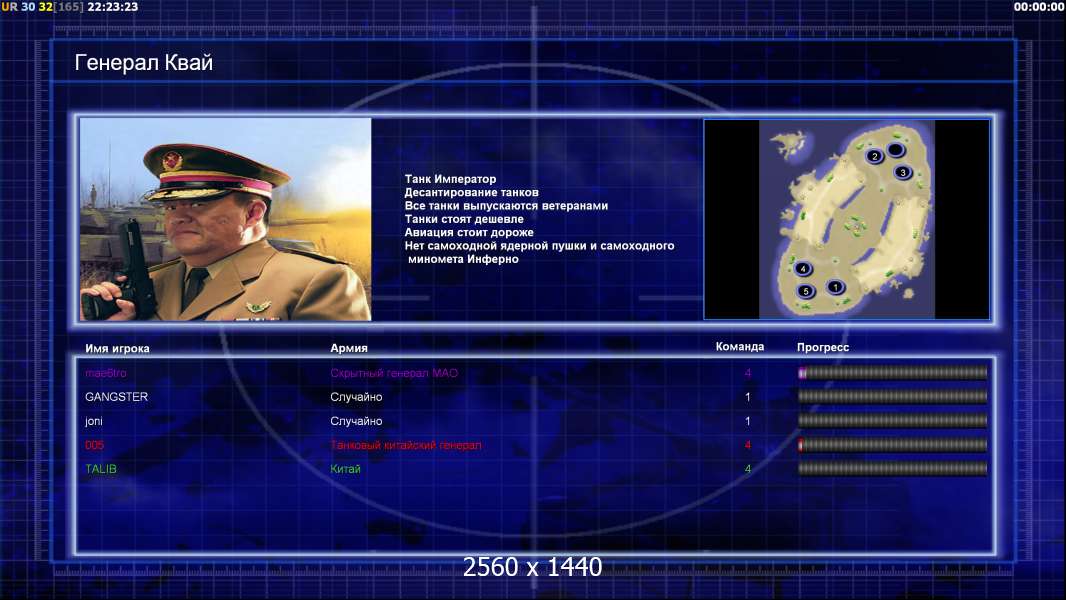Select player name 'joni'
Viewport: 1066px width, 600px height.
click(x=94, y=421)
